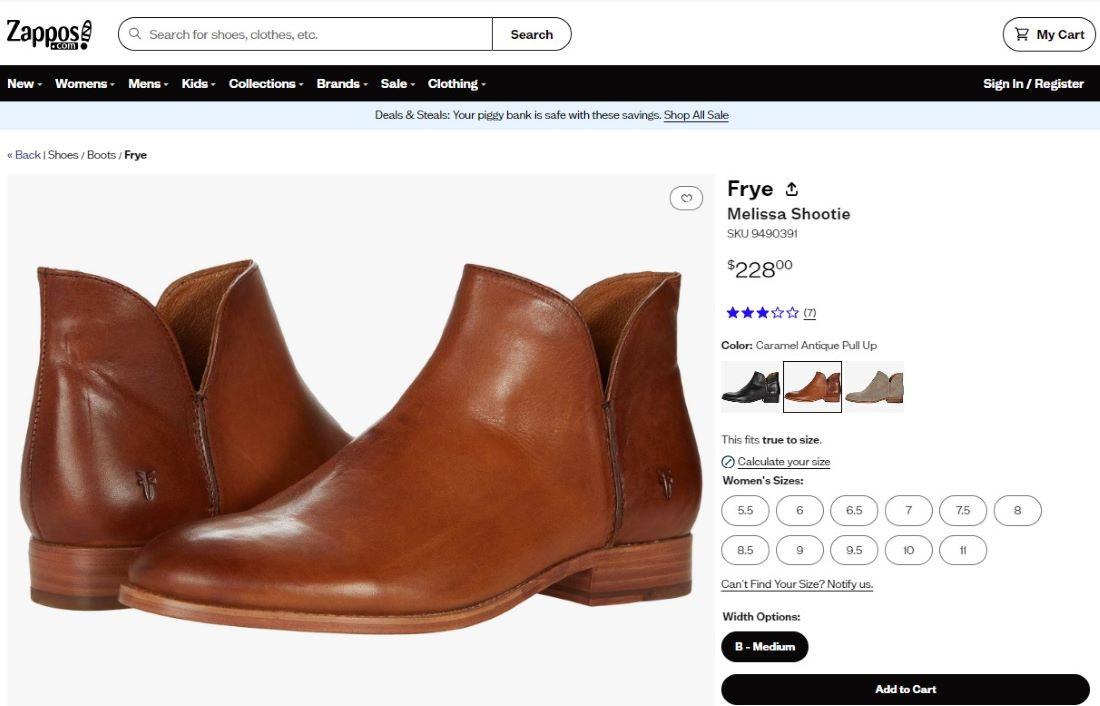Click the magnifying glass search icon
This screenshot has width=1100, height=706.
[135, 34]
